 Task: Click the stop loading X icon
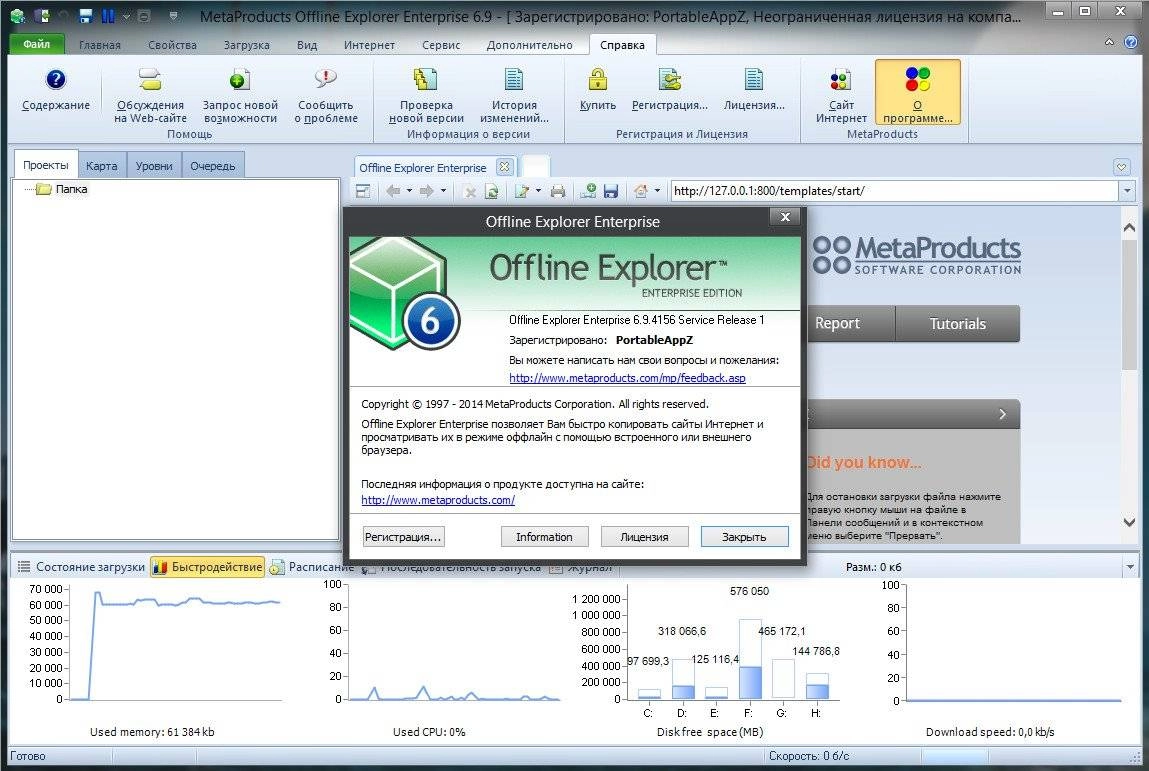tap(470, 192)
